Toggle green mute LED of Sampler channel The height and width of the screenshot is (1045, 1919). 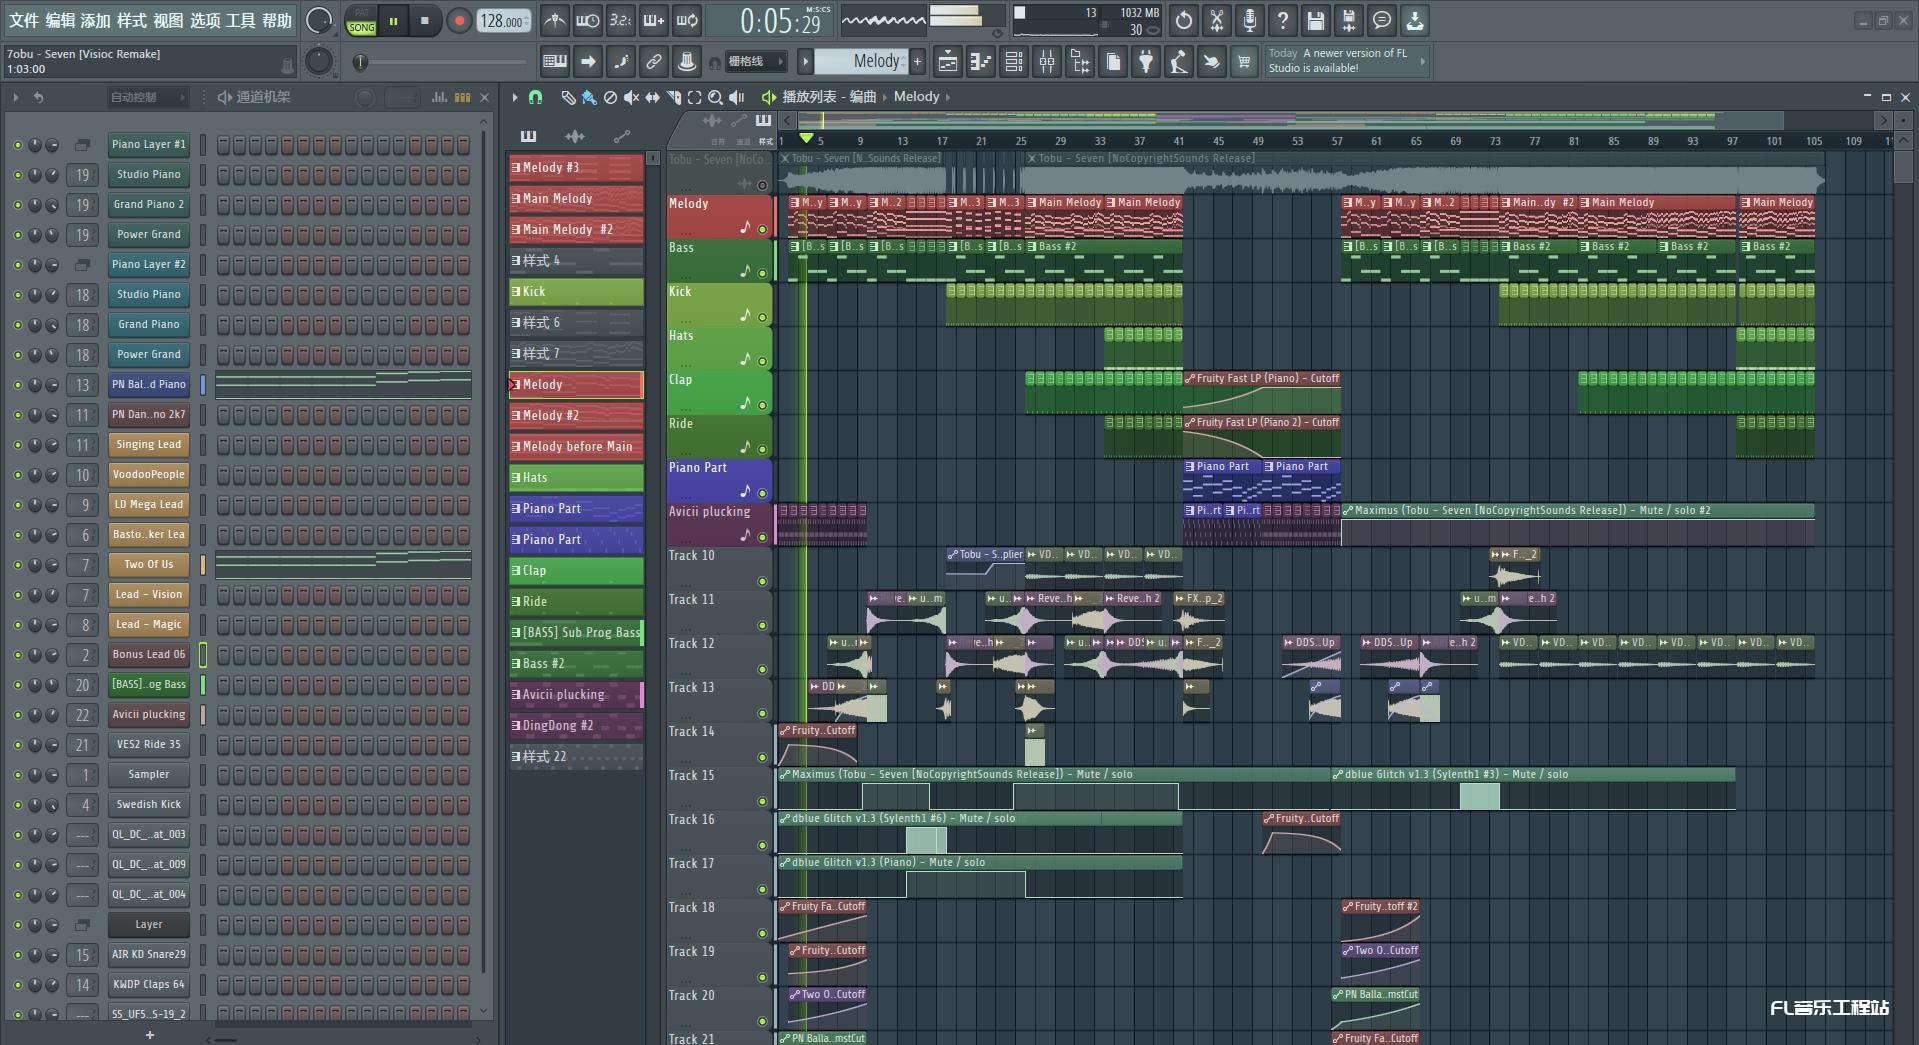pyautogui.click(x=17, y=775)
